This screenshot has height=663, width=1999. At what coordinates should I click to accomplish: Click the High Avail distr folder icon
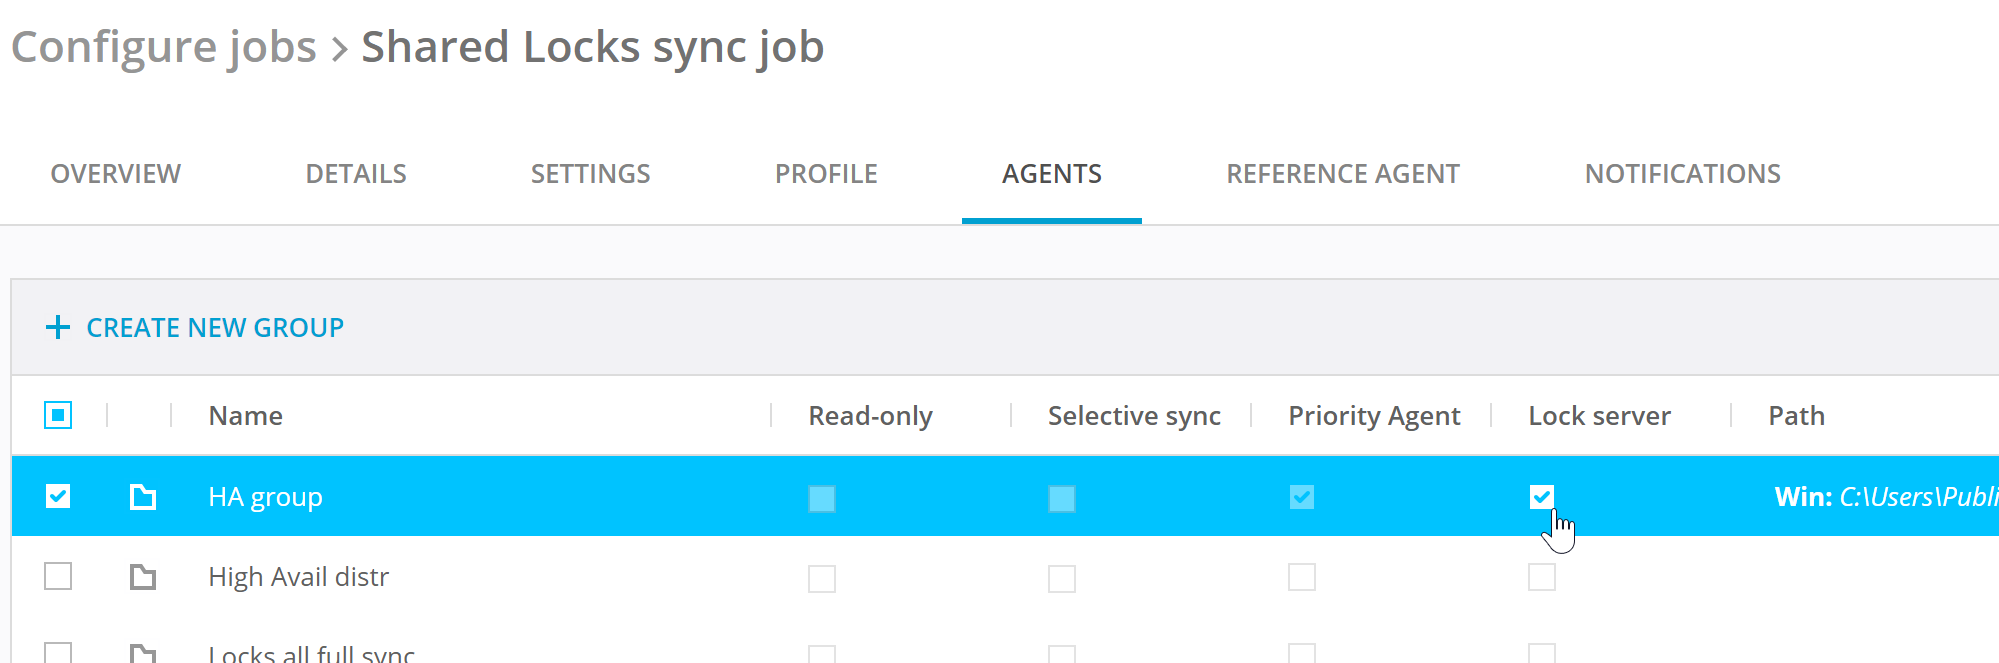143,577
